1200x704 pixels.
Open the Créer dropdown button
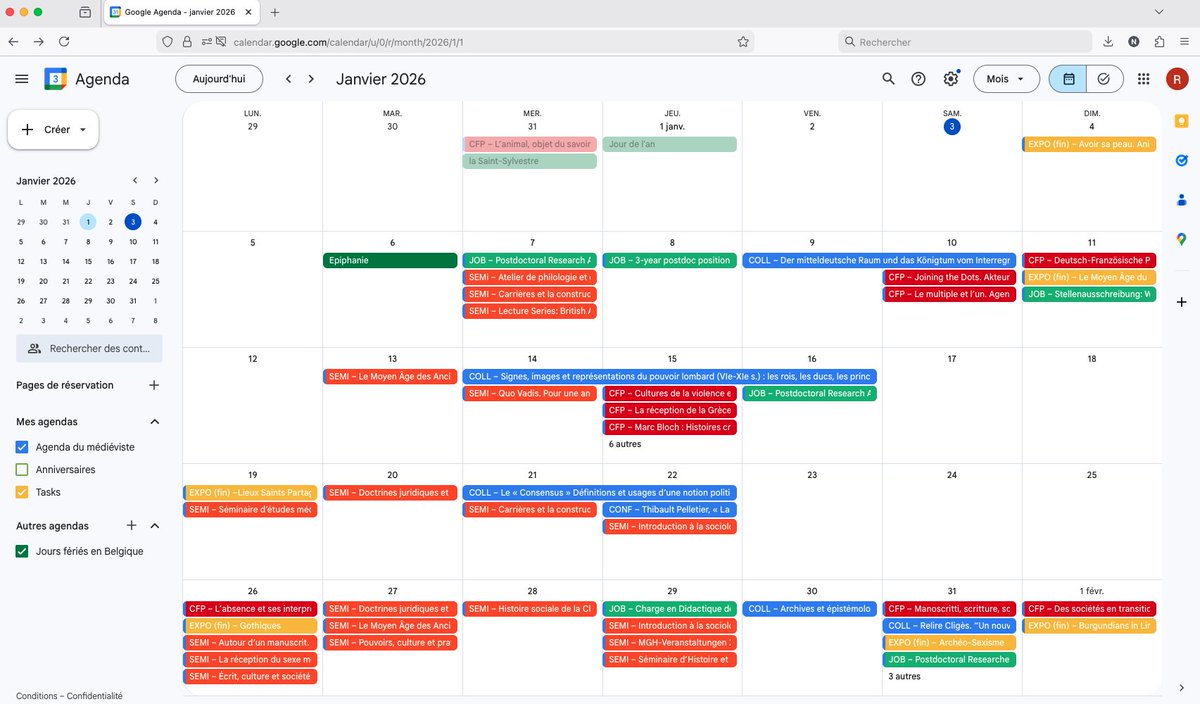(53, 129)
